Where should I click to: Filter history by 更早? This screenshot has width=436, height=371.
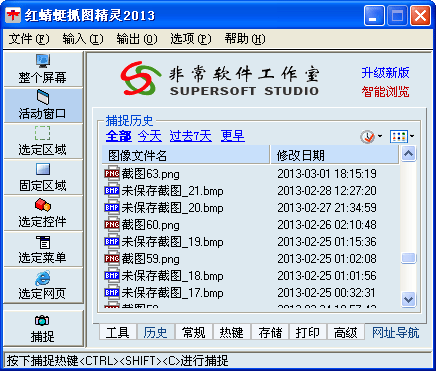pos(233,136)
